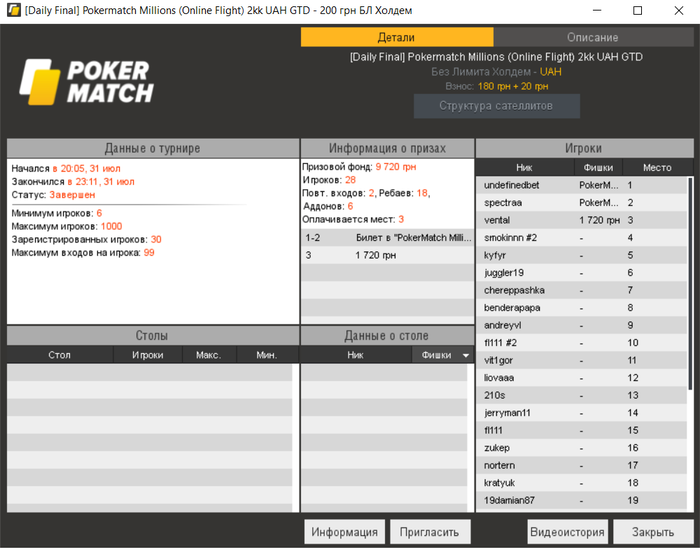The image size is (700, 552).
Task: Click the Призовой фонд 9 720 грн value
Action: (396, 167)
